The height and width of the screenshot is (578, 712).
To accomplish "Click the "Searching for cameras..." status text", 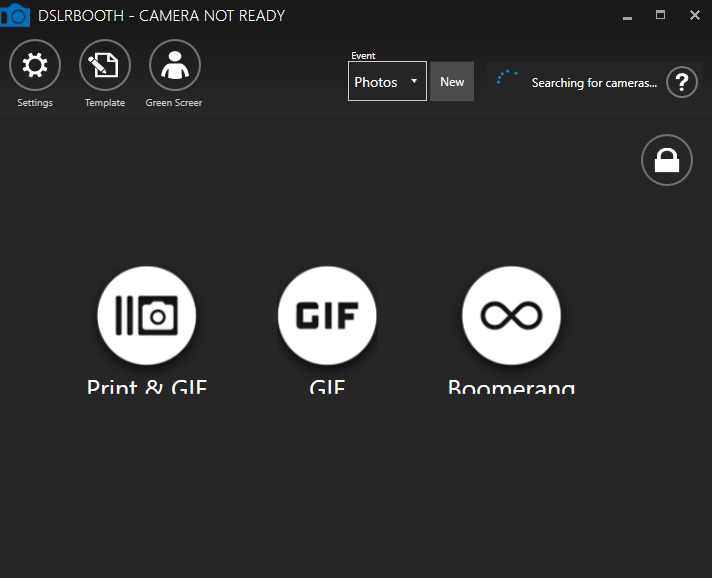I will tap(594, 83).
